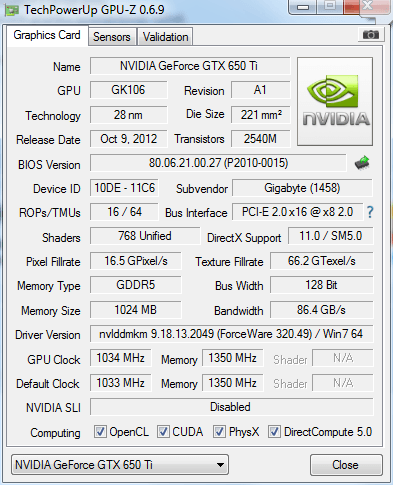The width and height of the screenshot is (393, 485).
Task: Toggle the OpenCL checkbox
Action: [x=100, y=431]
